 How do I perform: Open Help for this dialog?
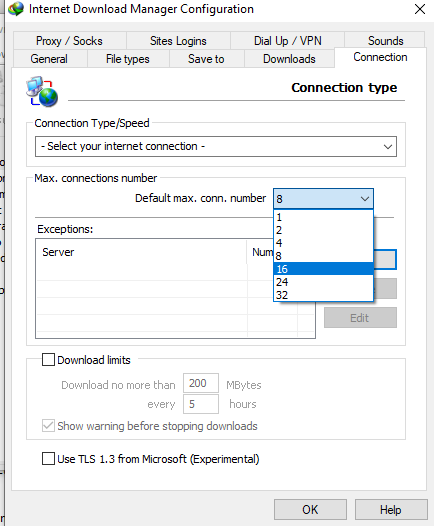point(391,510)
